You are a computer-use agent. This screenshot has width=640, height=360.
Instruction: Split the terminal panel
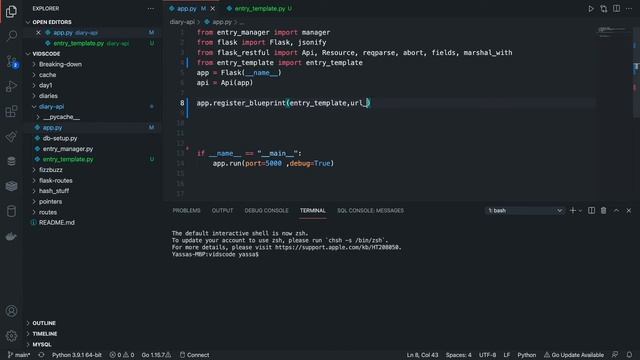[x=591, y=211]
